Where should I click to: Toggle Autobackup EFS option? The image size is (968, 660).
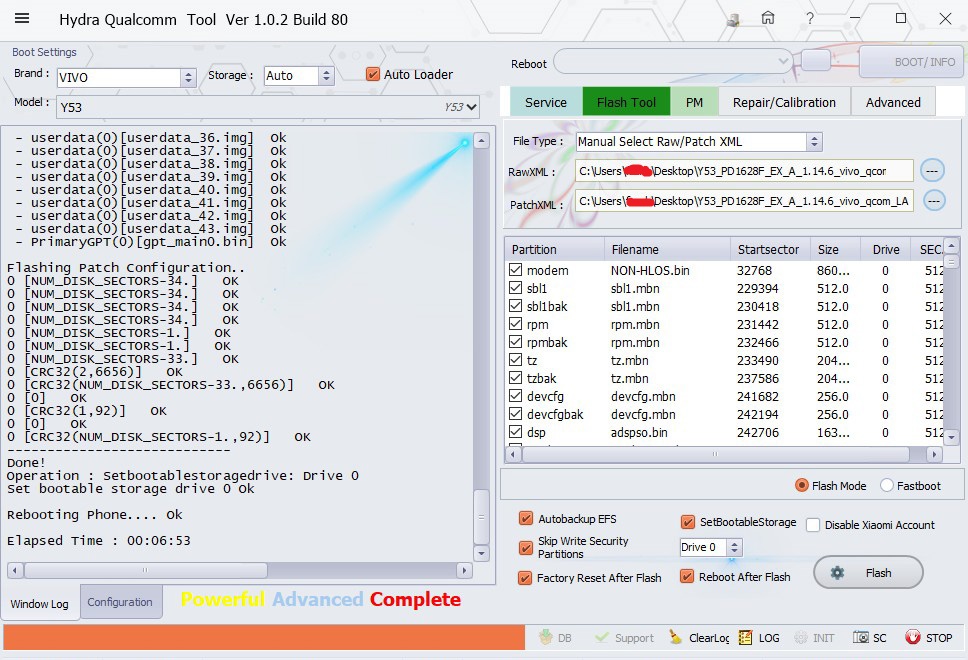click(x=525, y=519)
